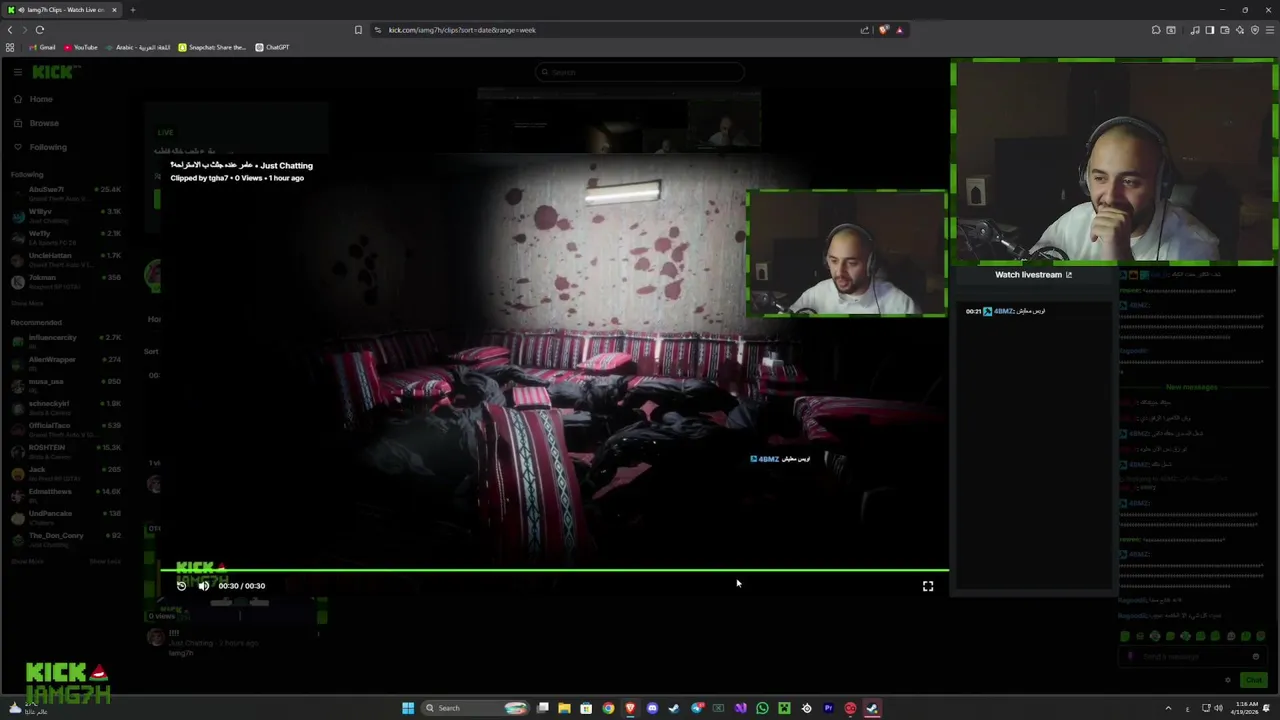
Task: Click the green Chat send button
Action: pos(1253,680)
